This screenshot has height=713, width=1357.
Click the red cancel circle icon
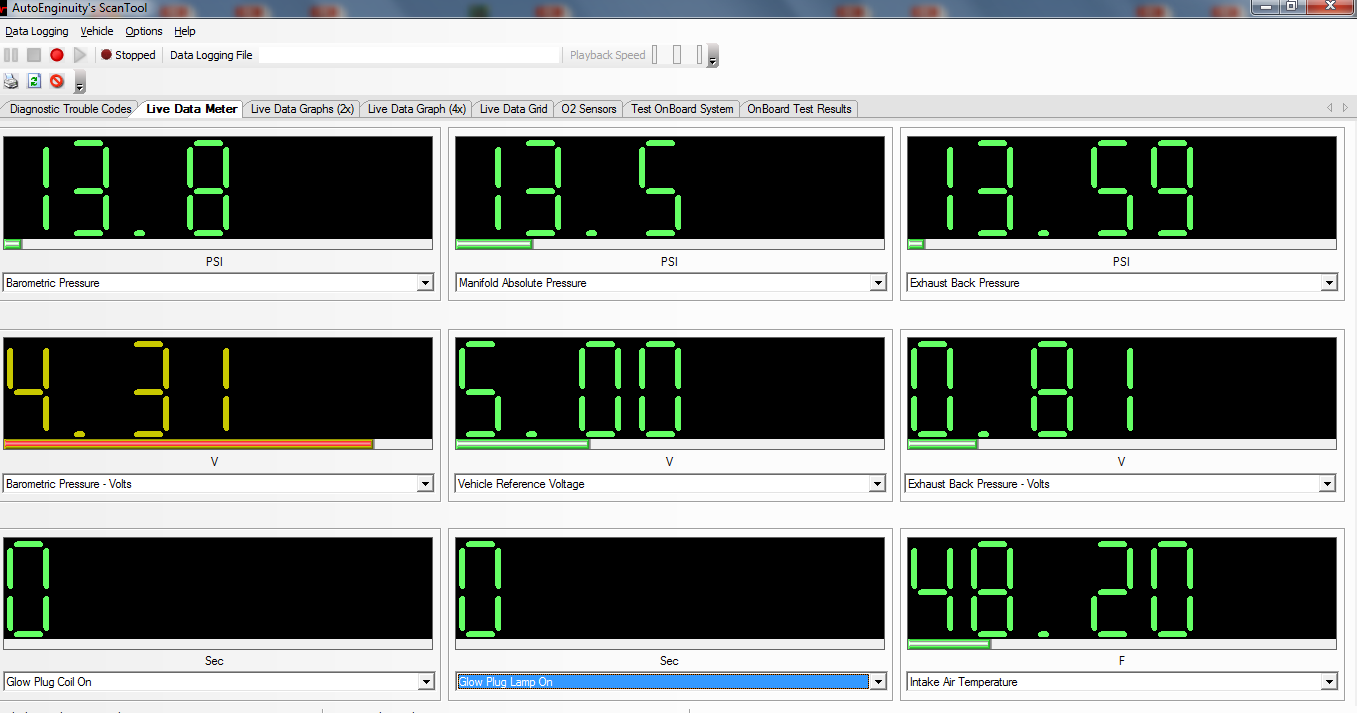(x=57, y=81)
